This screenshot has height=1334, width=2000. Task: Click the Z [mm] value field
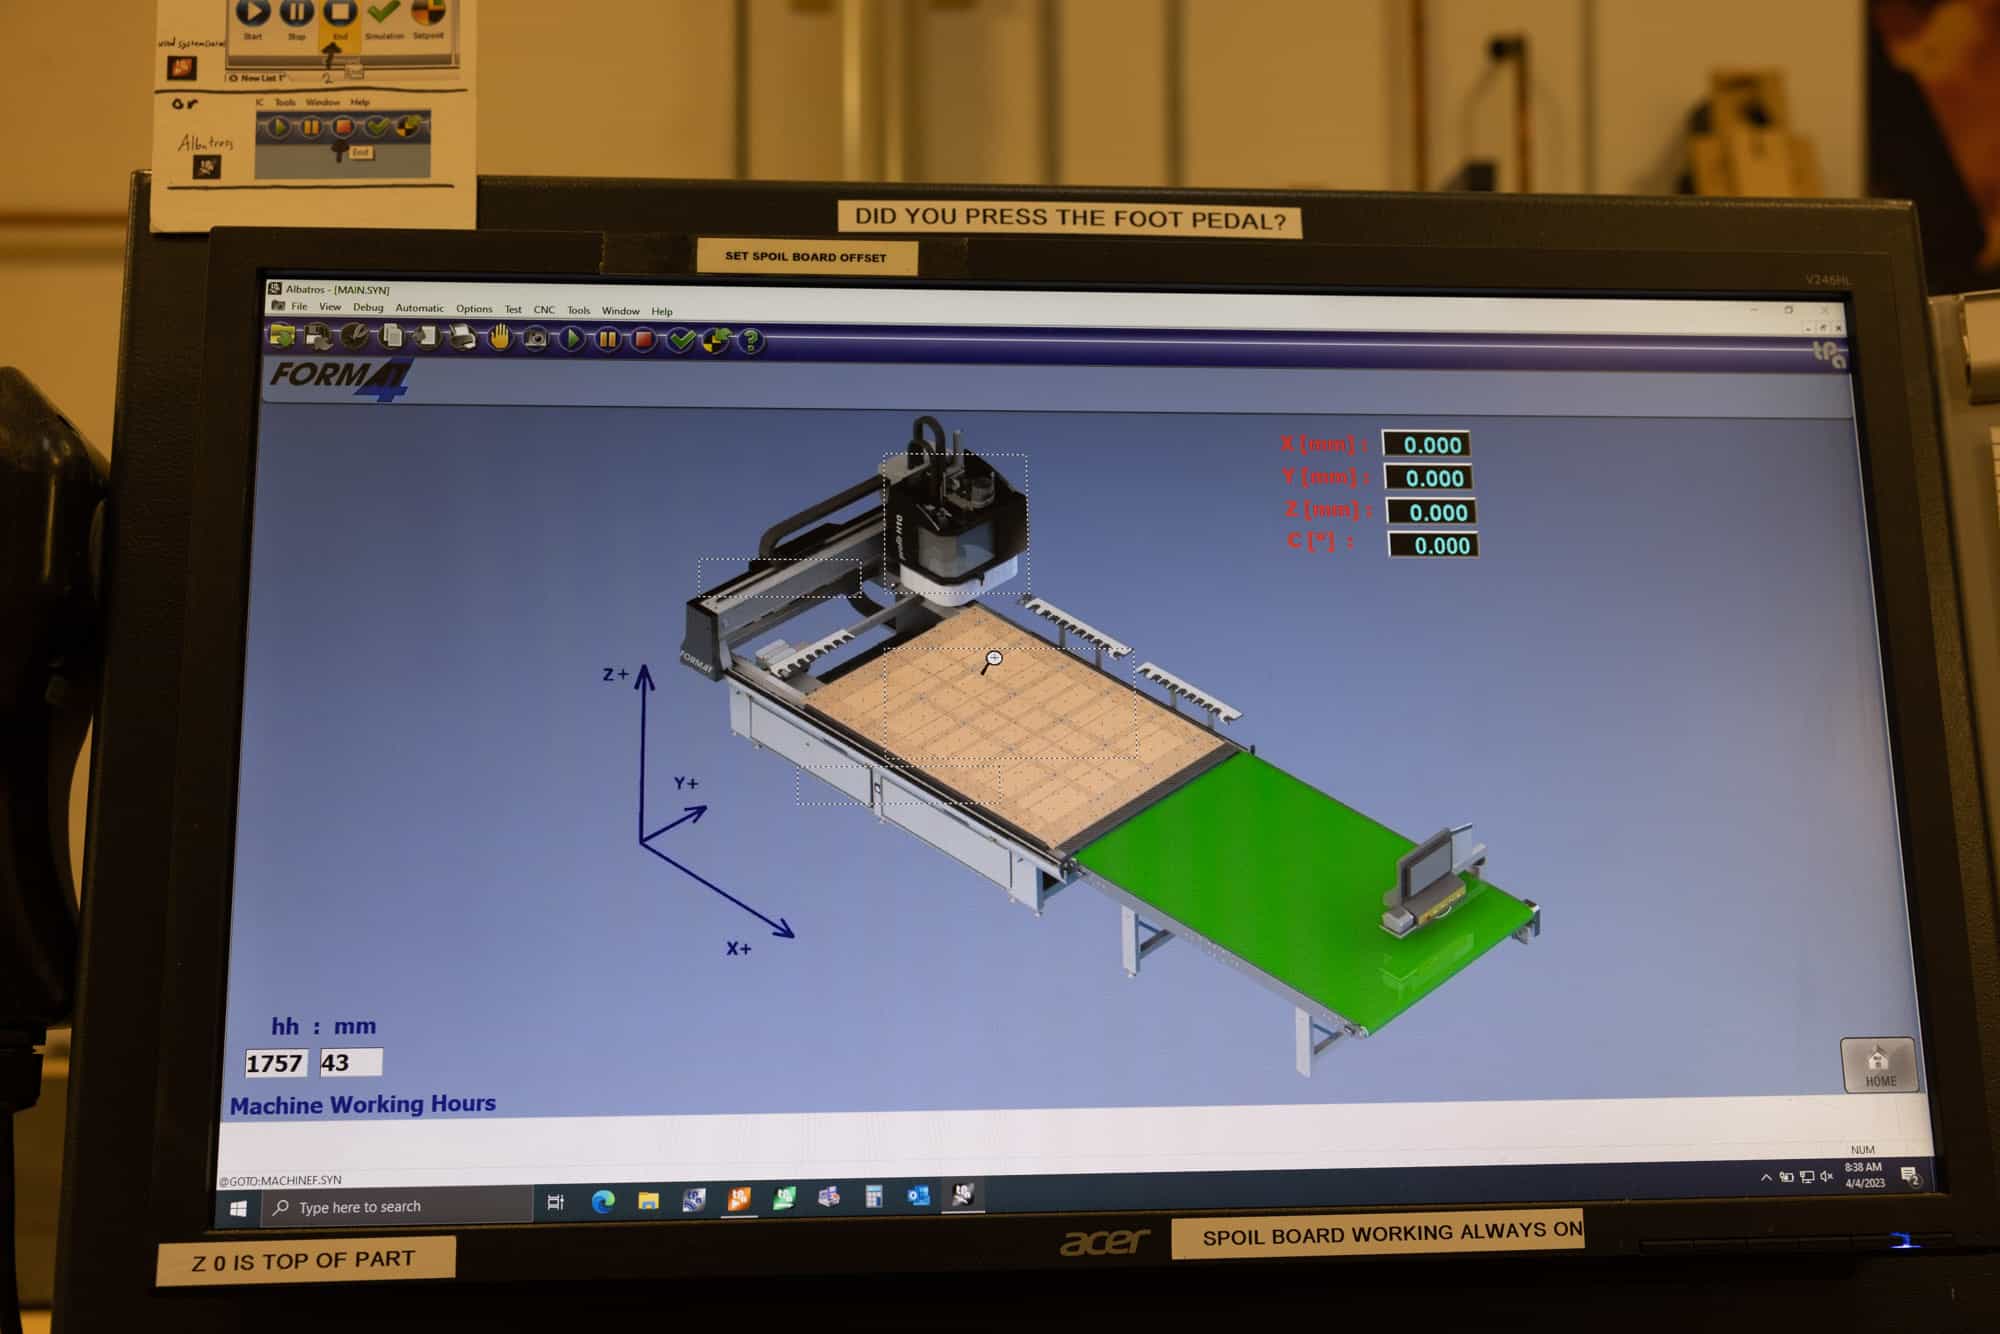[x=1433, y=512]
